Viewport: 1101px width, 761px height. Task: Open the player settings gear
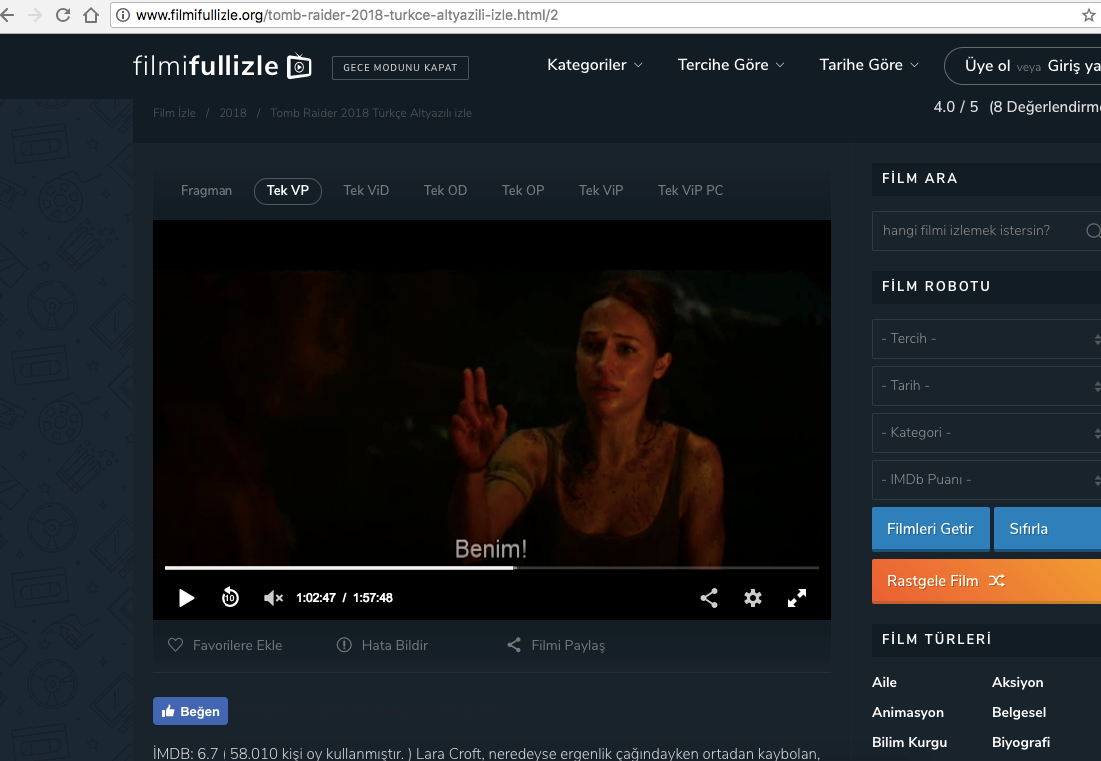click(x=753, y=598)
